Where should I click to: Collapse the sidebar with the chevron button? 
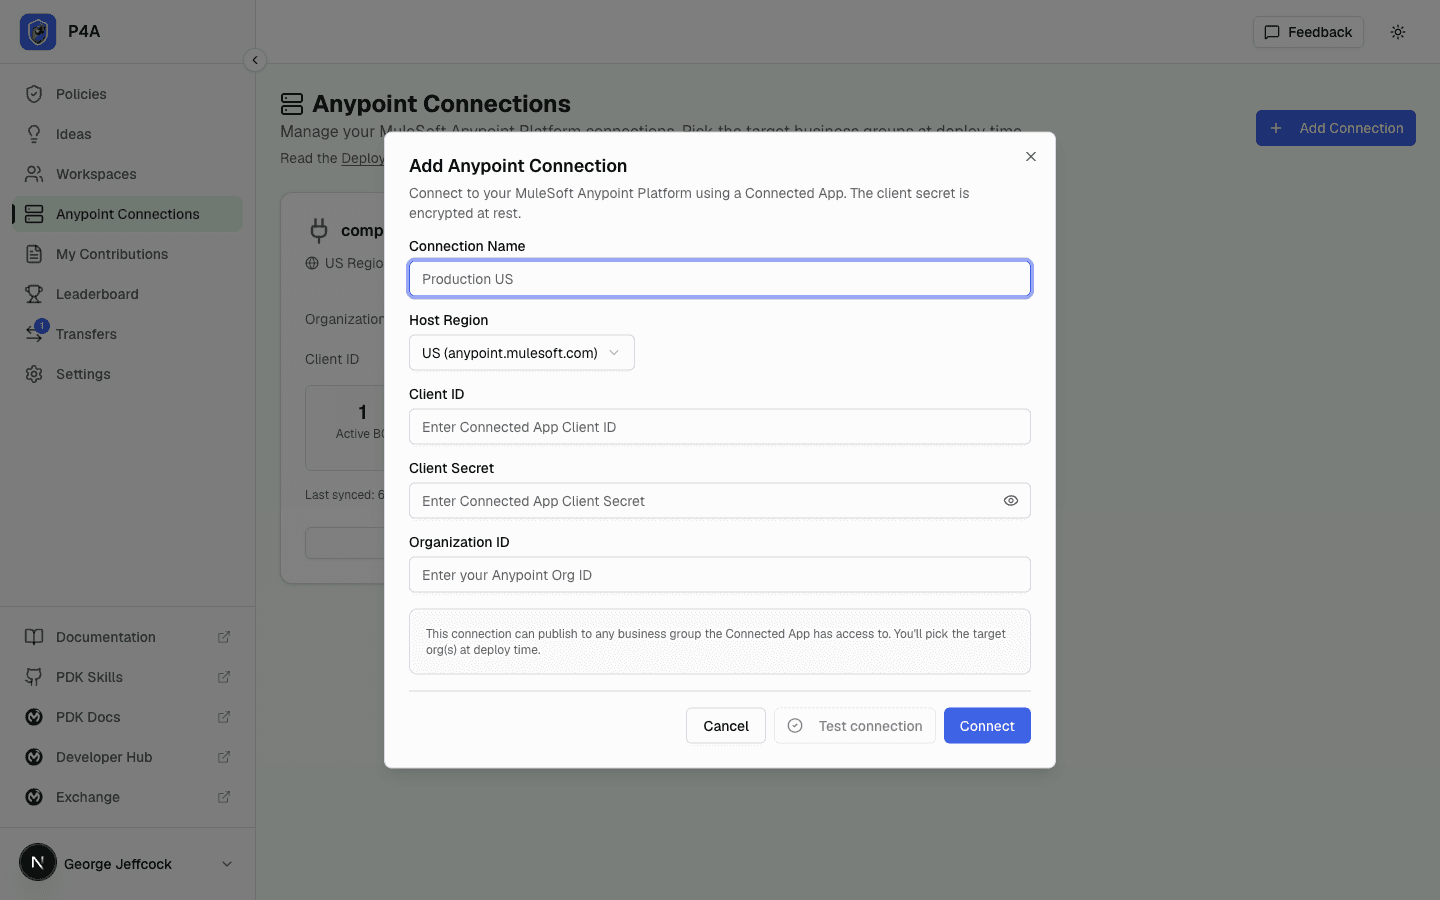pyautogui.click(x=255, y=60)
